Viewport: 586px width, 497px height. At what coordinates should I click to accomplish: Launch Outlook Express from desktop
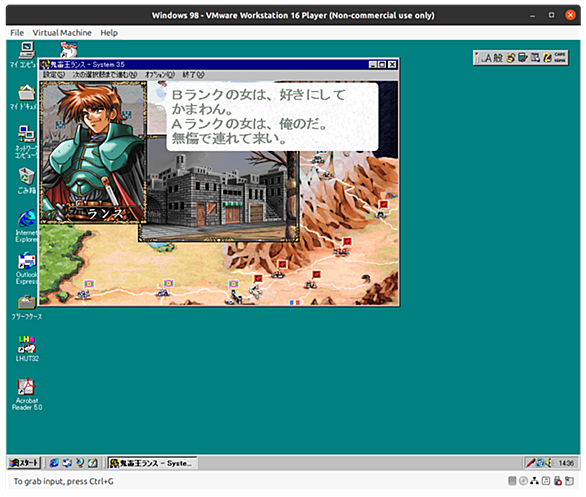click(x=27, y=260)
